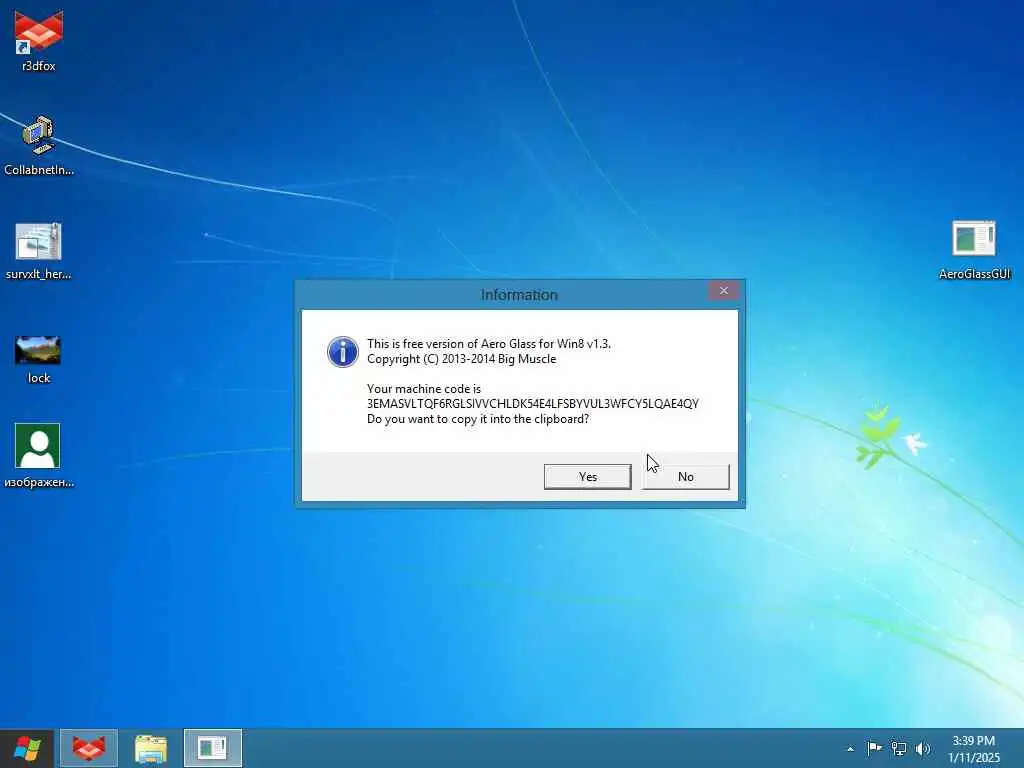This screenshot has width=1024, height=768.
Task: Click Yes to copy machine code
Action: click(x=587, y=477)
